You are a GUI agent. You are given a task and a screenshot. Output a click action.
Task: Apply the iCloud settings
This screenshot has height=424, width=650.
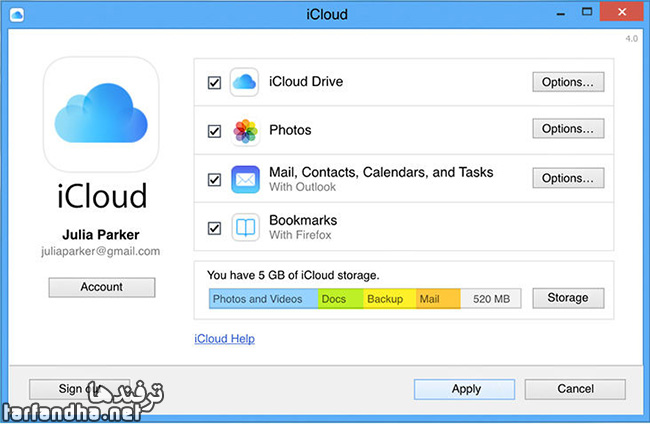[x=464, y=389]
